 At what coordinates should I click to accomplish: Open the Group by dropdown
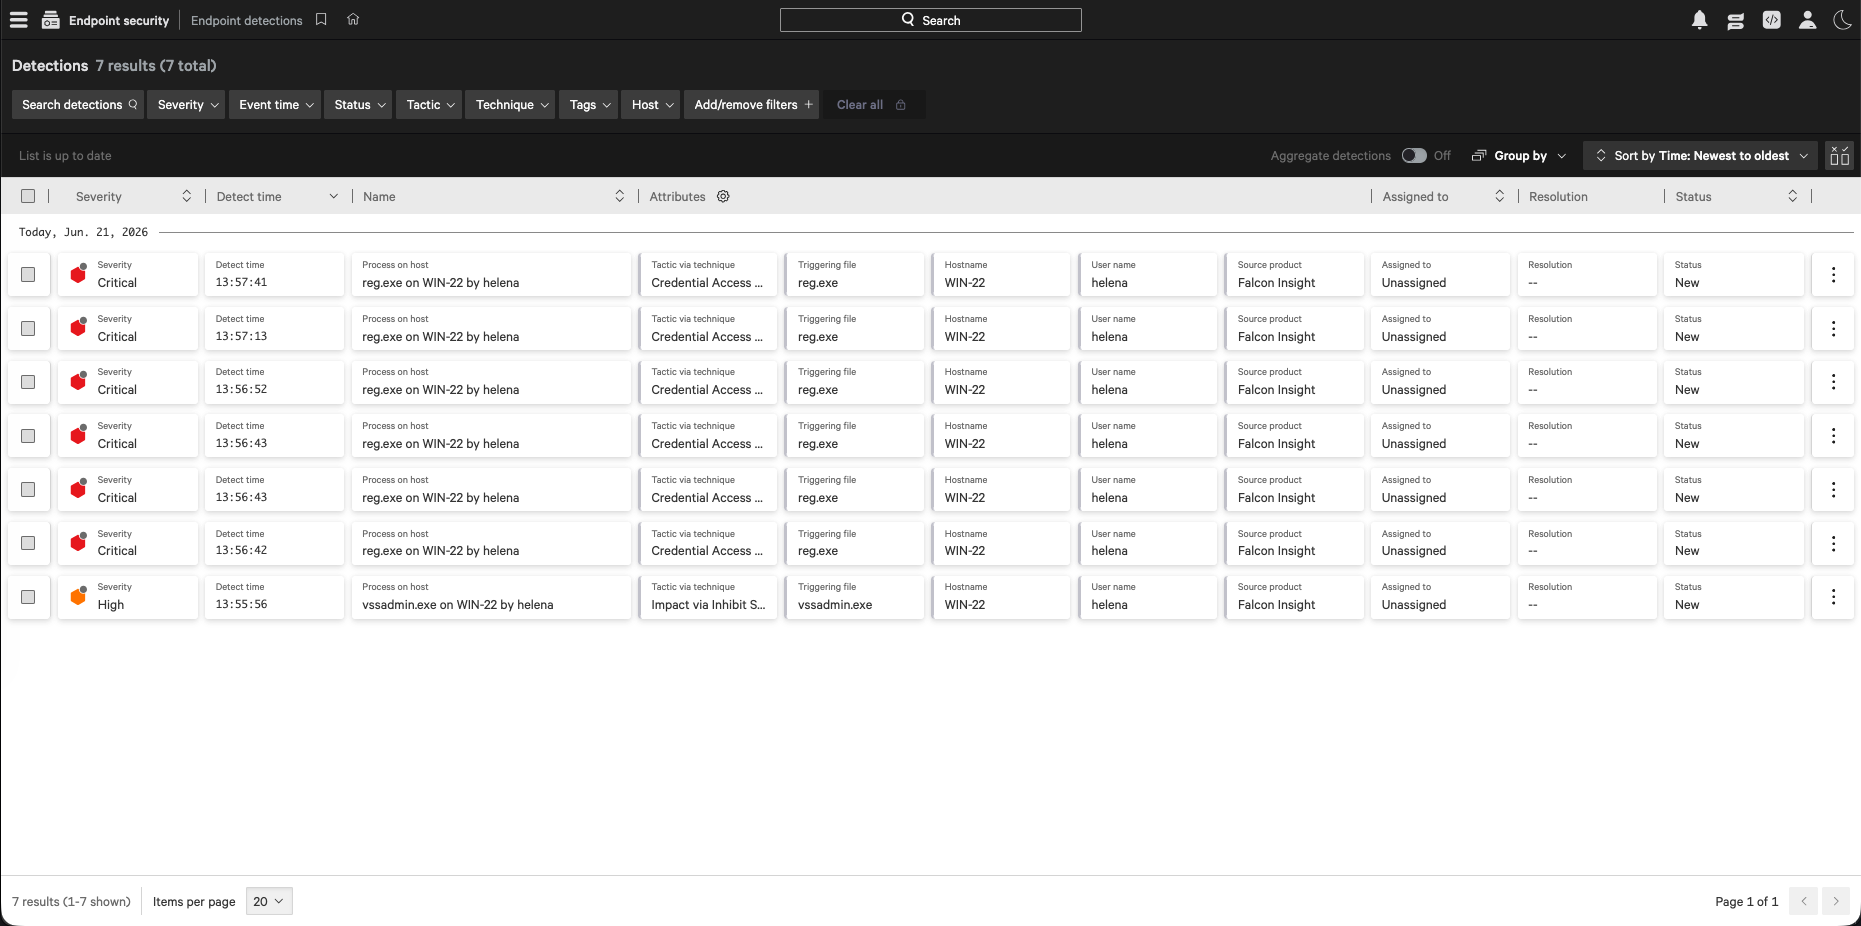(x=1520, y=155)
